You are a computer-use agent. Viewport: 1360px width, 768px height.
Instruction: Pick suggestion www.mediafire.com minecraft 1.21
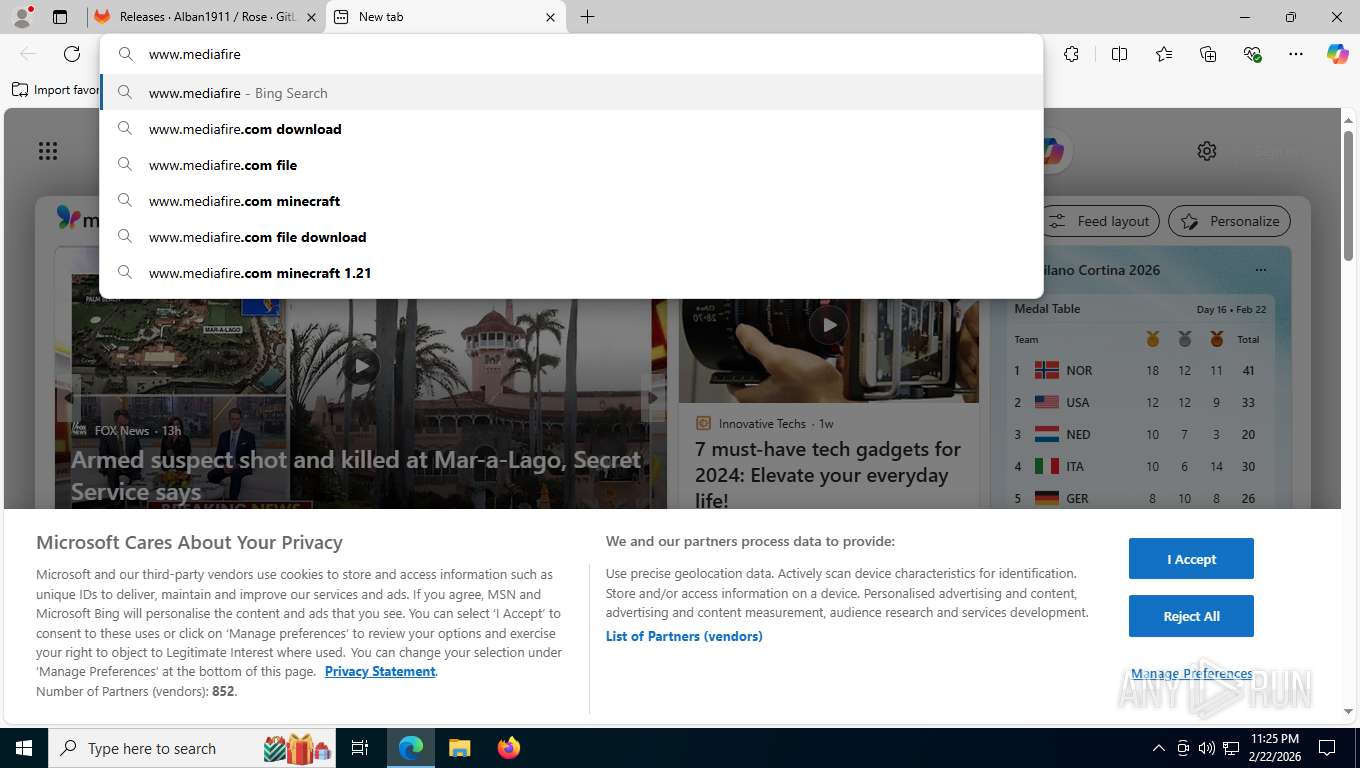pos(572,273)
